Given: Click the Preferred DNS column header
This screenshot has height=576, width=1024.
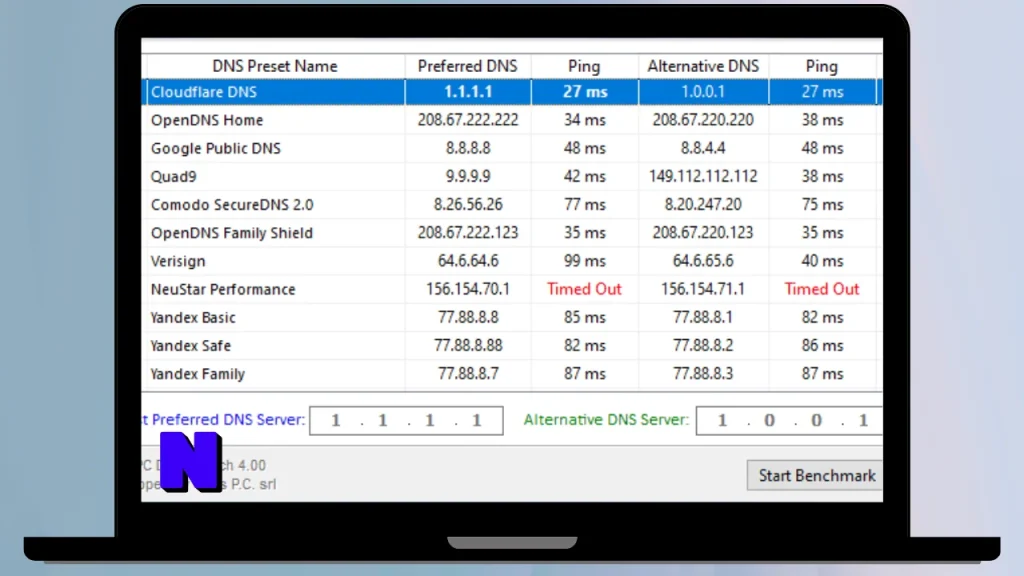Looking at the screenshot, I should 468,66.
